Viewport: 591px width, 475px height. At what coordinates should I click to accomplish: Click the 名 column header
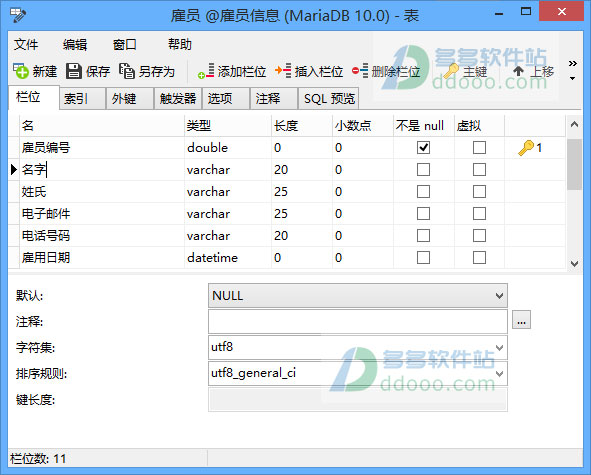(102, 126)
